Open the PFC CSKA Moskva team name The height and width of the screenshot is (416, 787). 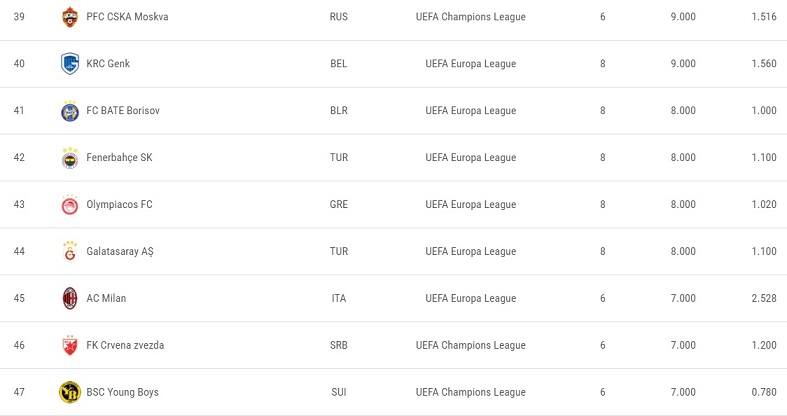click(x=127, y=17)
